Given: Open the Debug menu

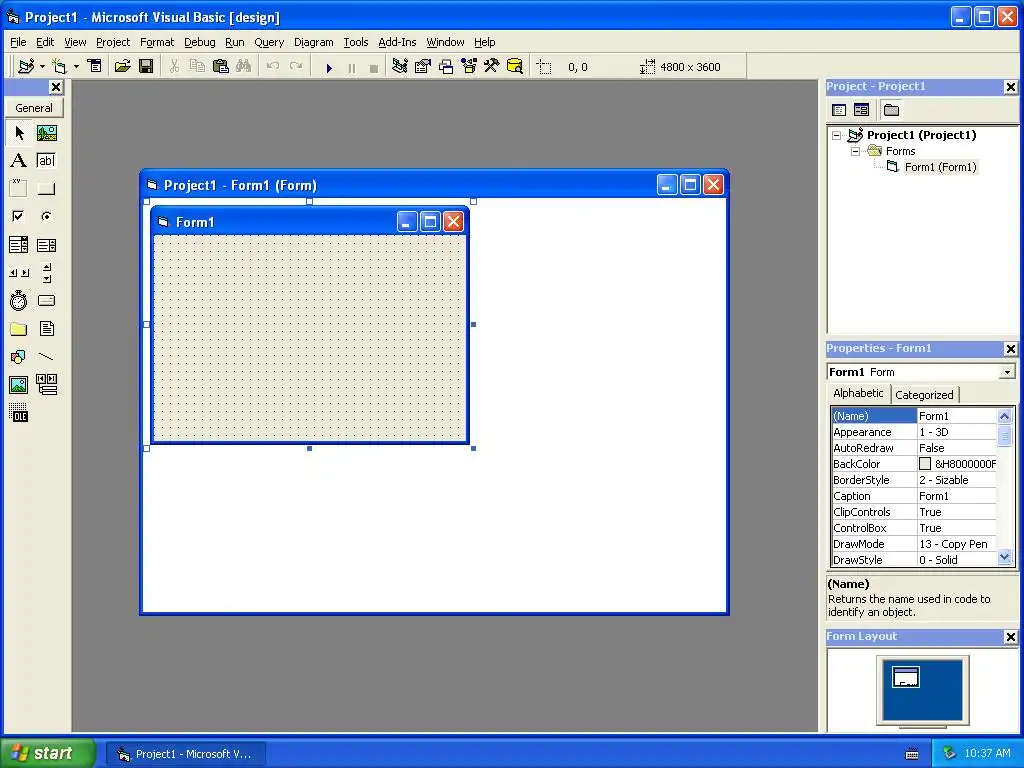Looking at the screenshot, I should (x=199, y=42).
